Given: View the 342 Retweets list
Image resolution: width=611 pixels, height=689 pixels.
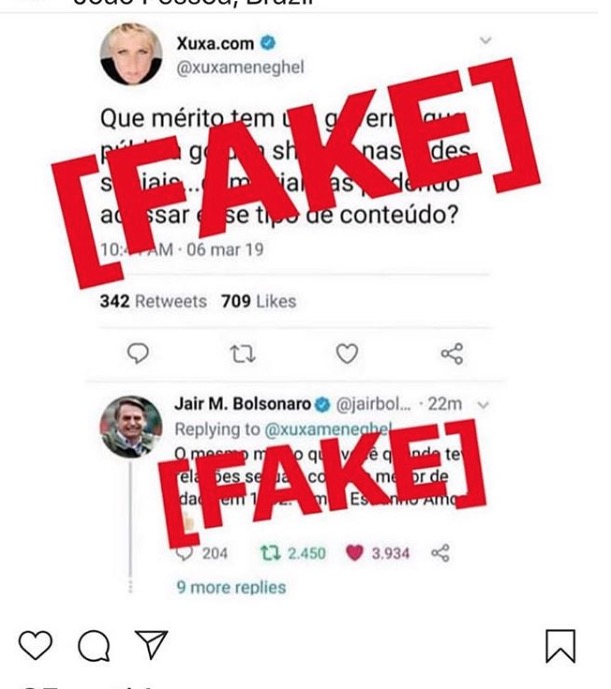Looking at the screenshot, I should click(153, 301).
